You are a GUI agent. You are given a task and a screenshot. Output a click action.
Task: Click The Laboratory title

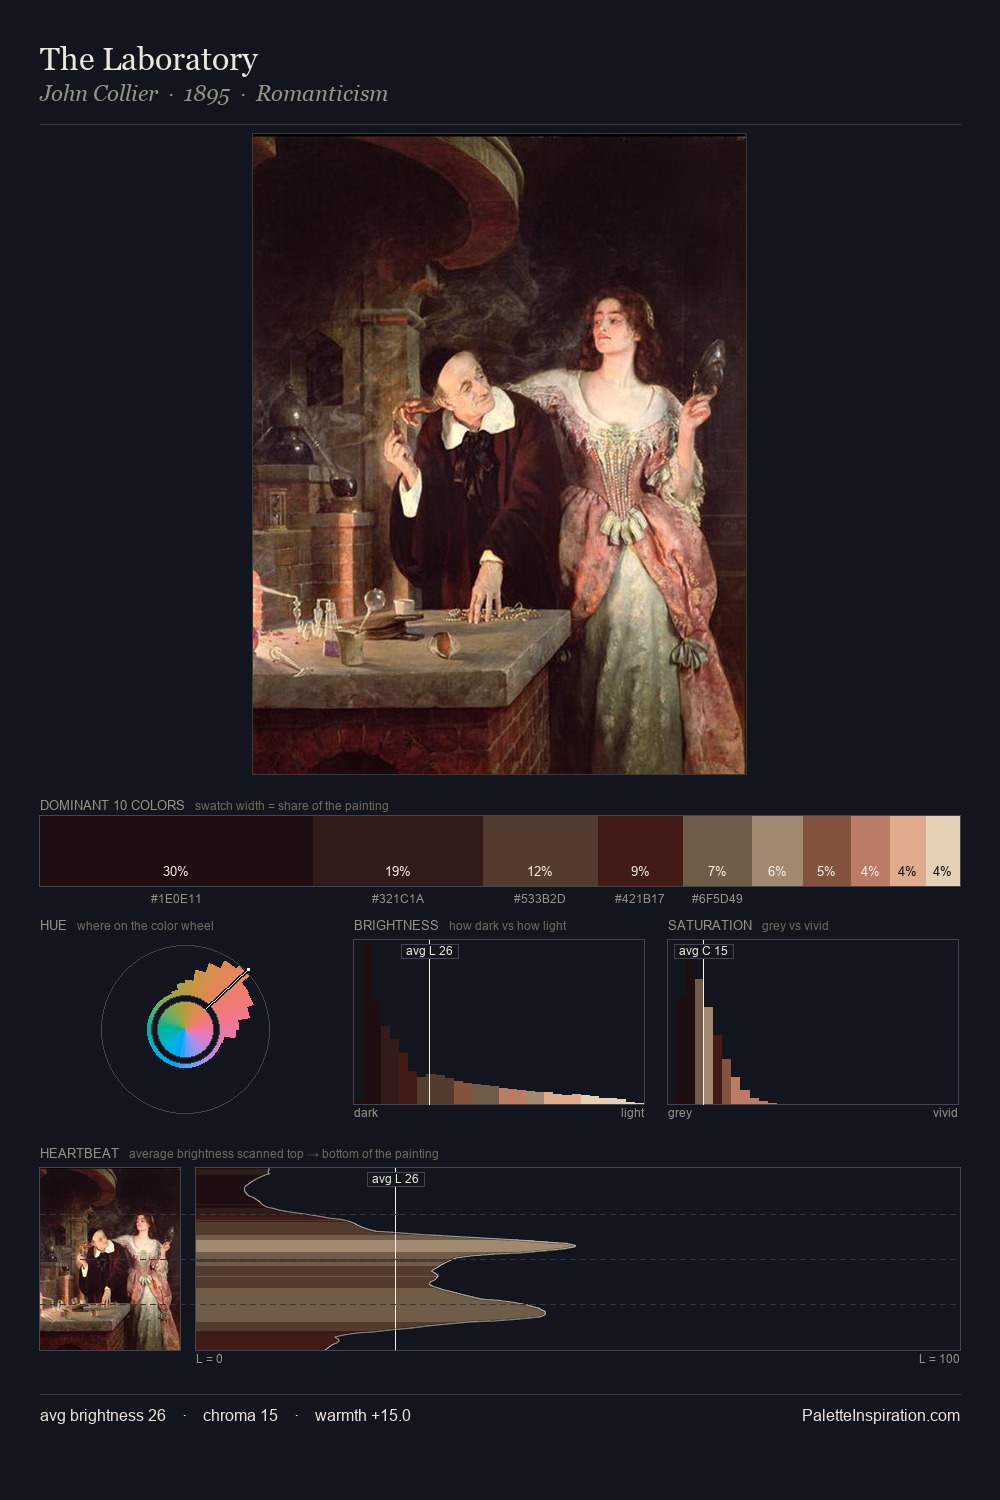tap(149, 59)
